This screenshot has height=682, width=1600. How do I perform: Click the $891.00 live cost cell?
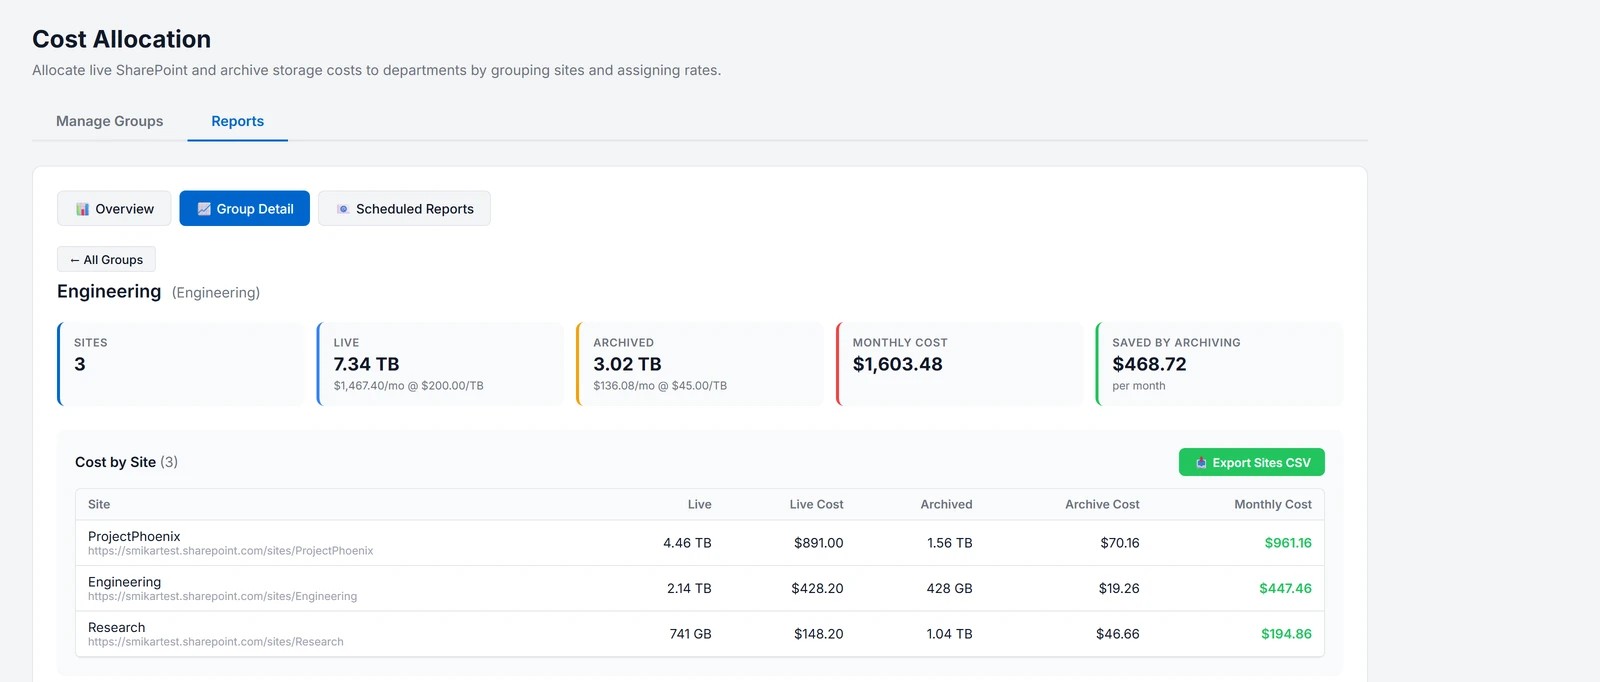click(x=818, y=543)
